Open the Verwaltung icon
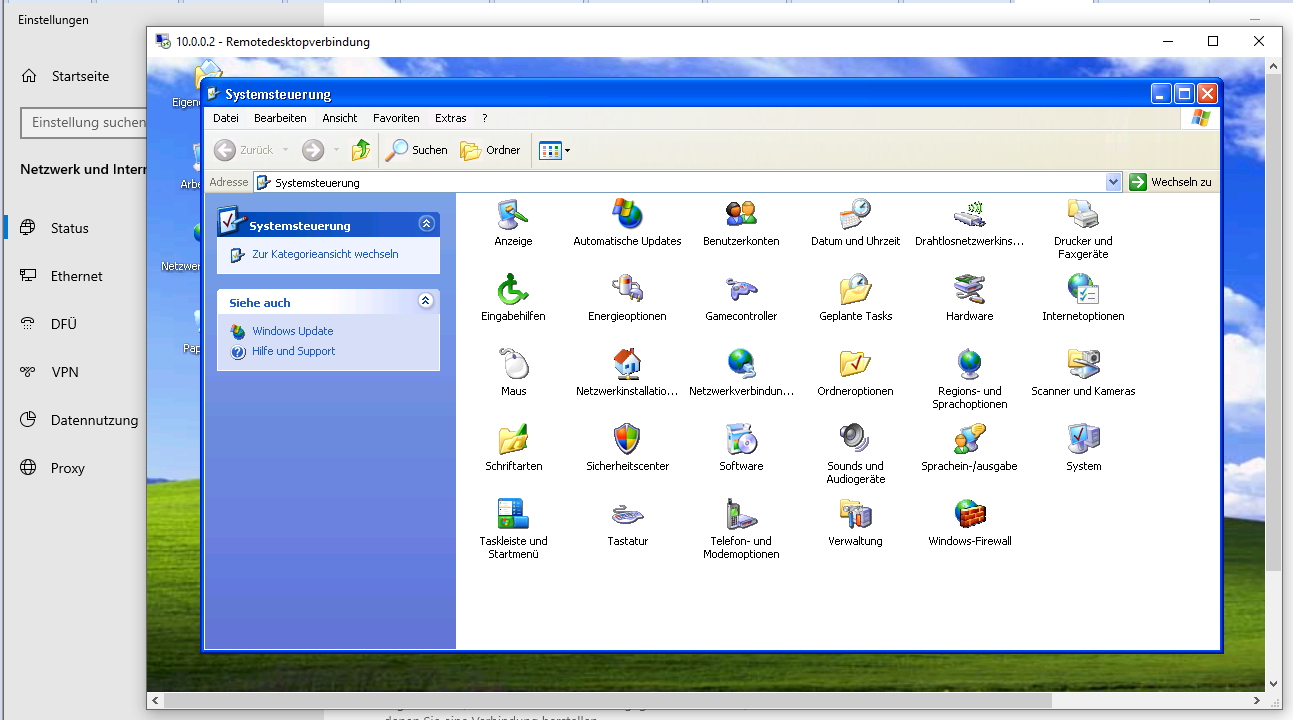The image size is (1293, 720). (855, 514)
